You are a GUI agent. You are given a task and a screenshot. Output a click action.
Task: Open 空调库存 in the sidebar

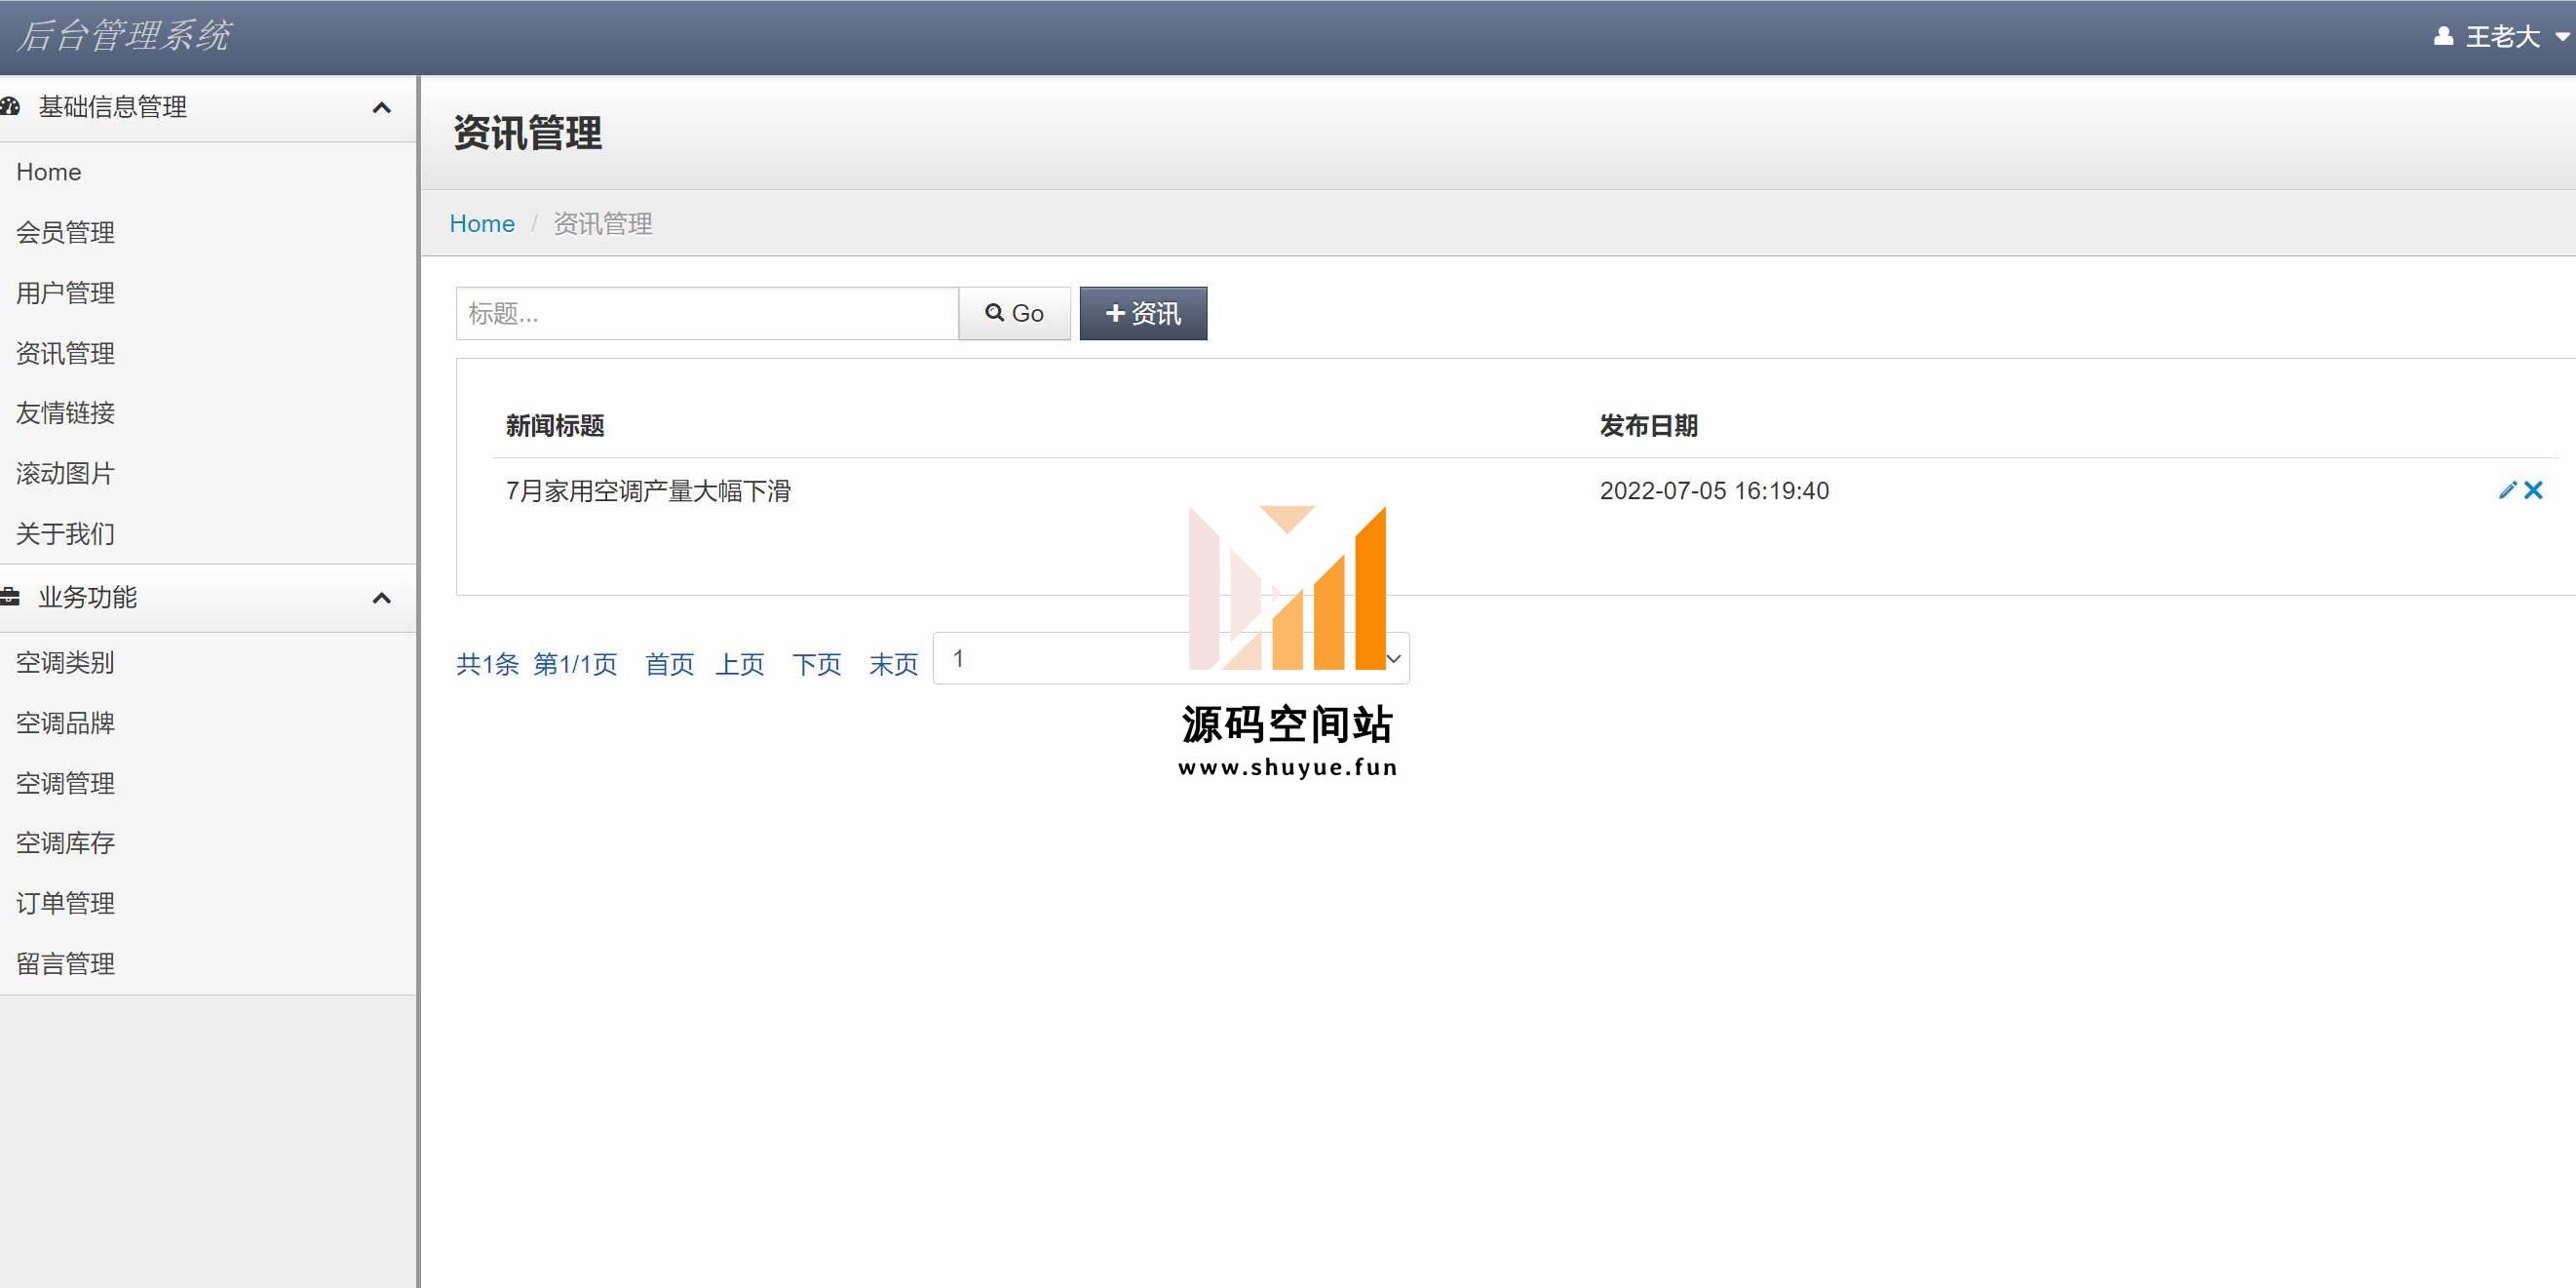pyautogui.click(x=65, y=843)
